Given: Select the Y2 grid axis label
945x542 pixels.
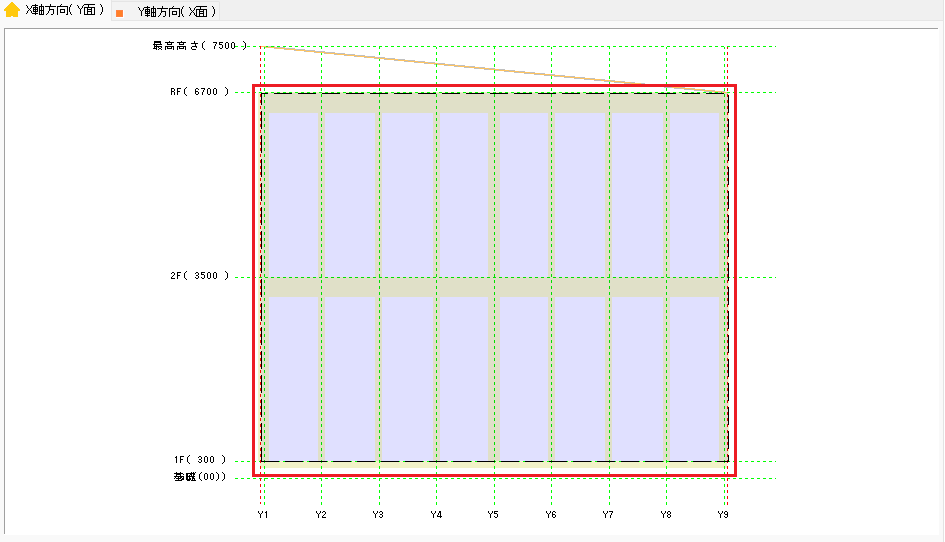Looking at the screenshot, I should (x=321, y=514).
